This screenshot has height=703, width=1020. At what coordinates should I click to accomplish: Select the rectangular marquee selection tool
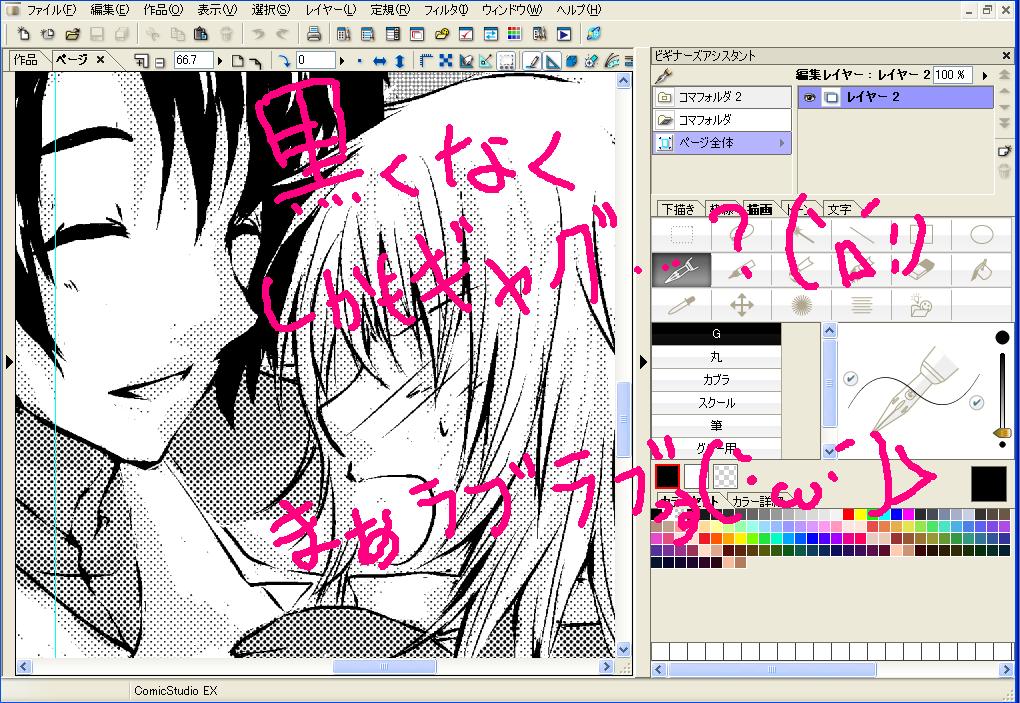[681, 234]
